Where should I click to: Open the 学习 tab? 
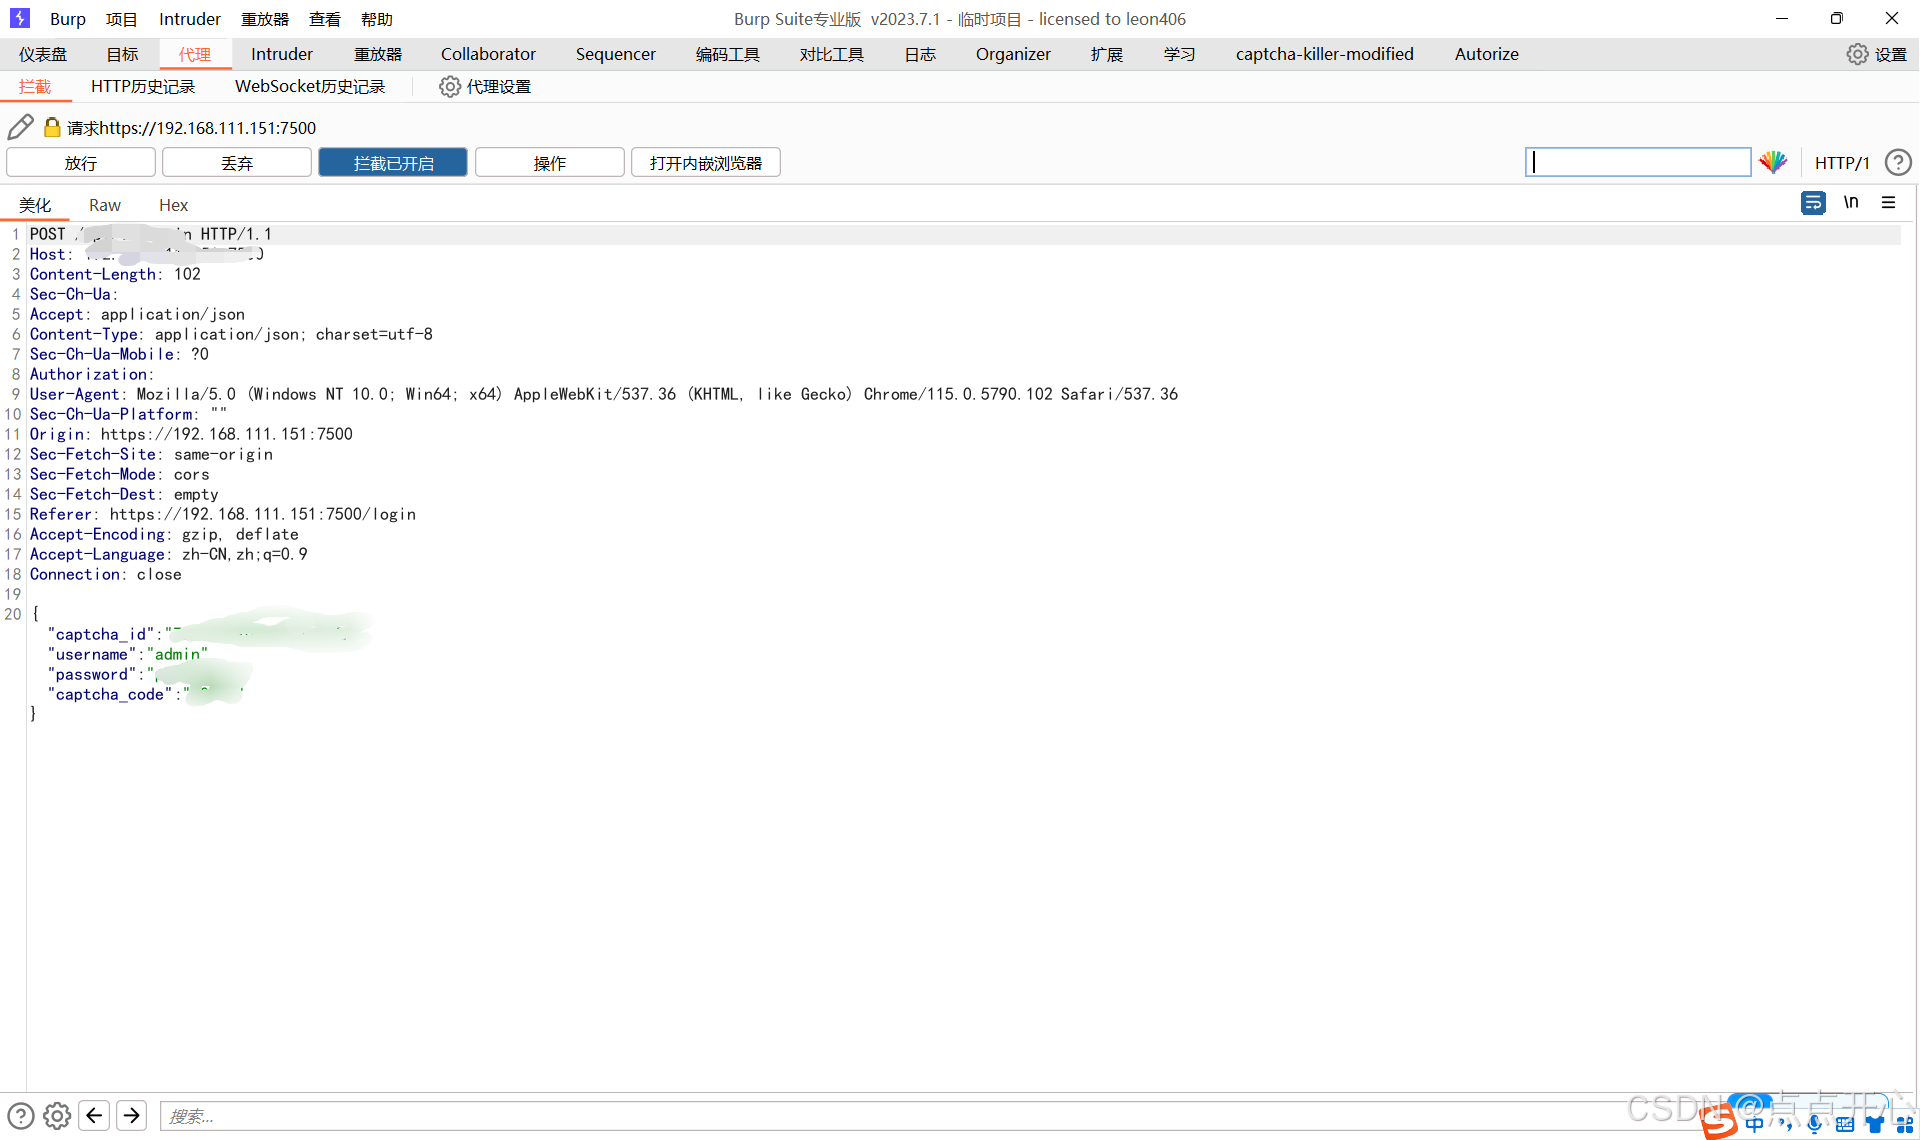pyautogui.click(x=1180, y=54)
